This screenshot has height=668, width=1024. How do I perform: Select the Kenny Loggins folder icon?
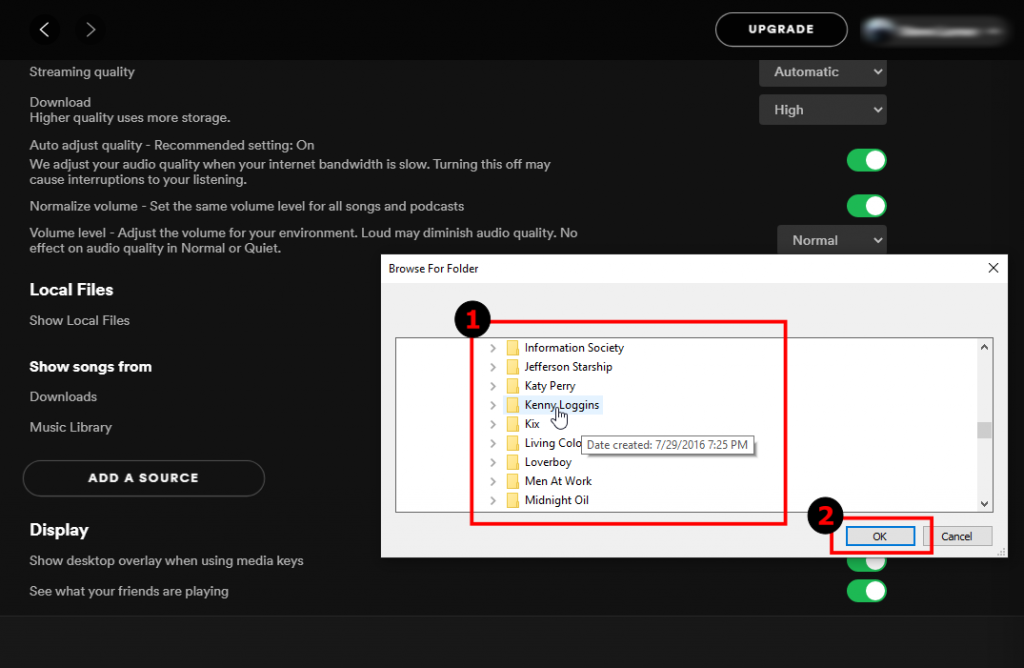point(513,405)
